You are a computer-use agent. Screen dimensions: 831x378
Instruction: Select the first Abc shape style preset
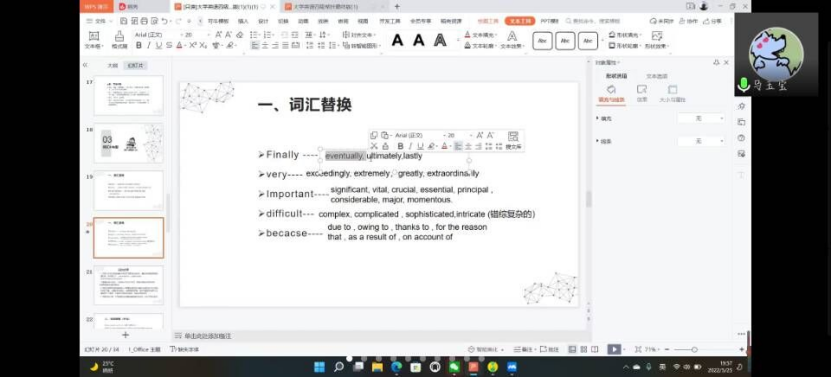point(542,41)
